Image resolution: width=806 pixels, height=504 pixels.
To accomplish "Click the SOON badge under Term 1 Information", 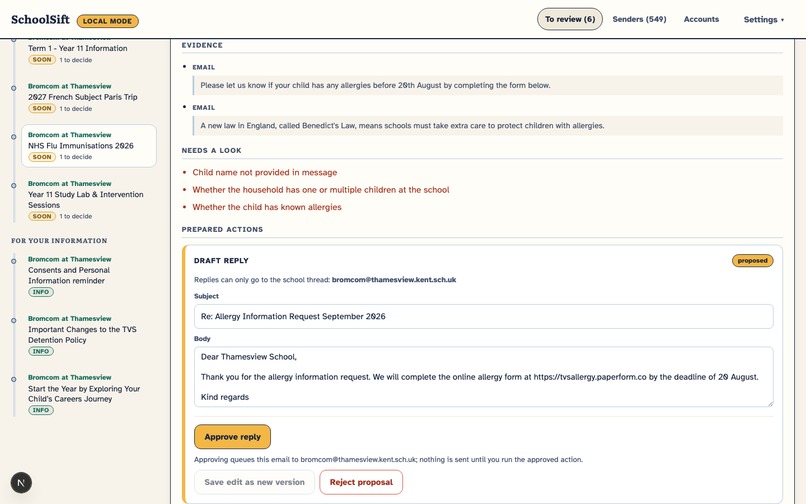I will point(42,60).
